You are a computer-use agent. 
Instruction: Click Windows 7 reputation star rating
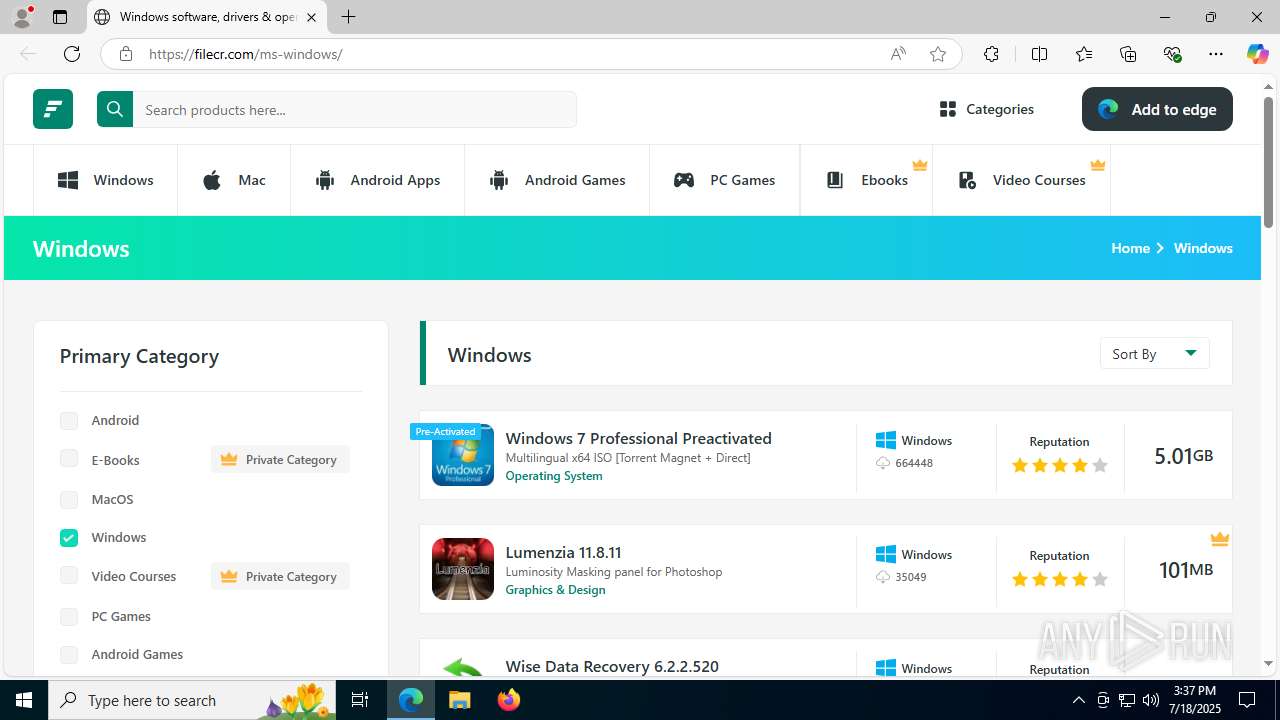(x=1059, y=465)
